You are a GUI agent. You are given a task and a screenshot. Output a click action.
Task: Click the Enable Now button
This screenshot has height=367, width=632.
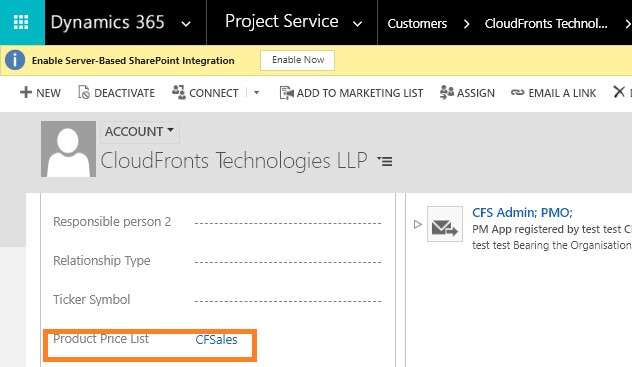coord(297,60)
